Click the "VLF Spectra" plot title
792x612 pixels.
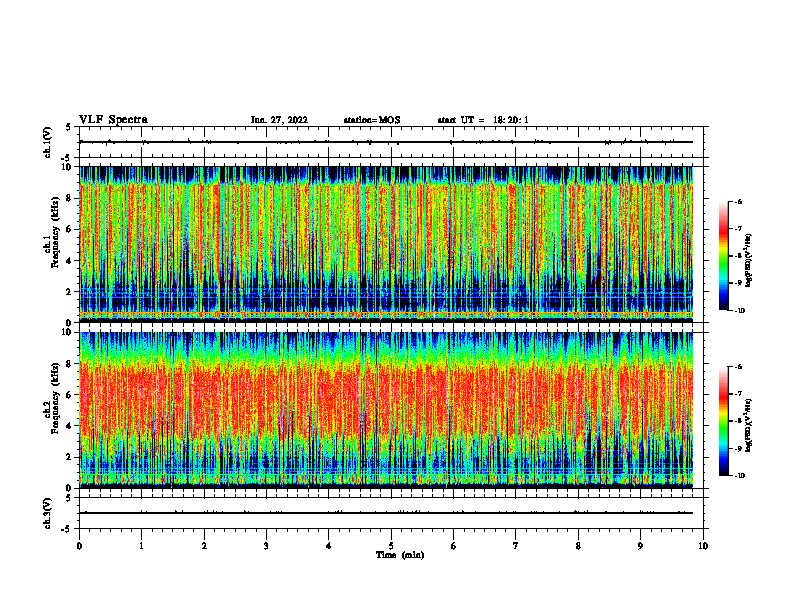(x=113, y=120)
